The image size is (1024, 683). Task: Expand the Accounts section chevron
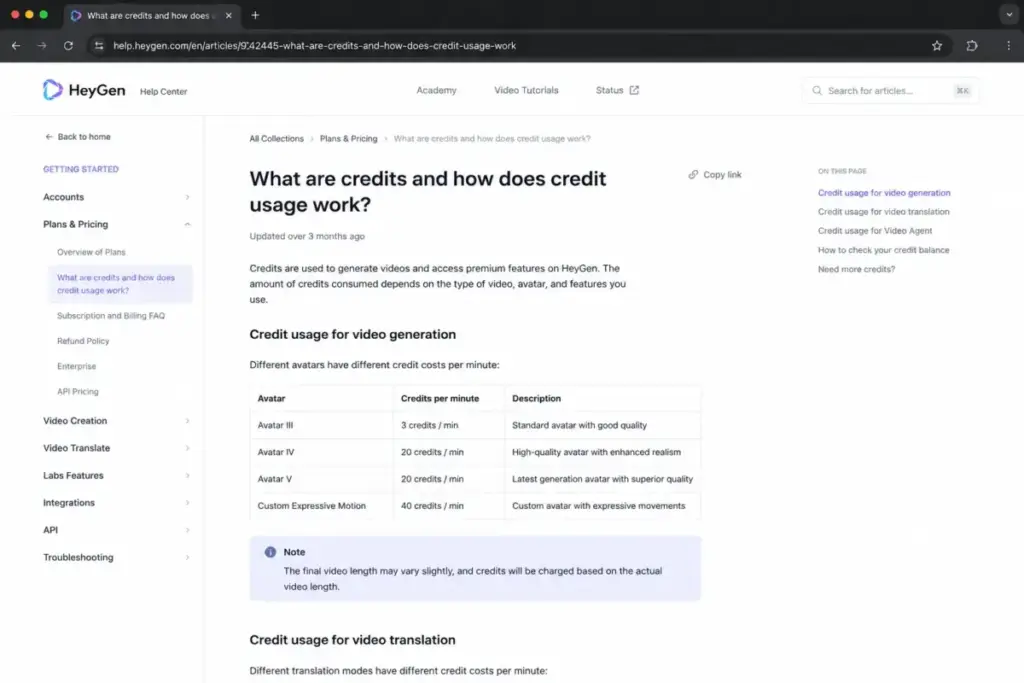click(187, 197)
